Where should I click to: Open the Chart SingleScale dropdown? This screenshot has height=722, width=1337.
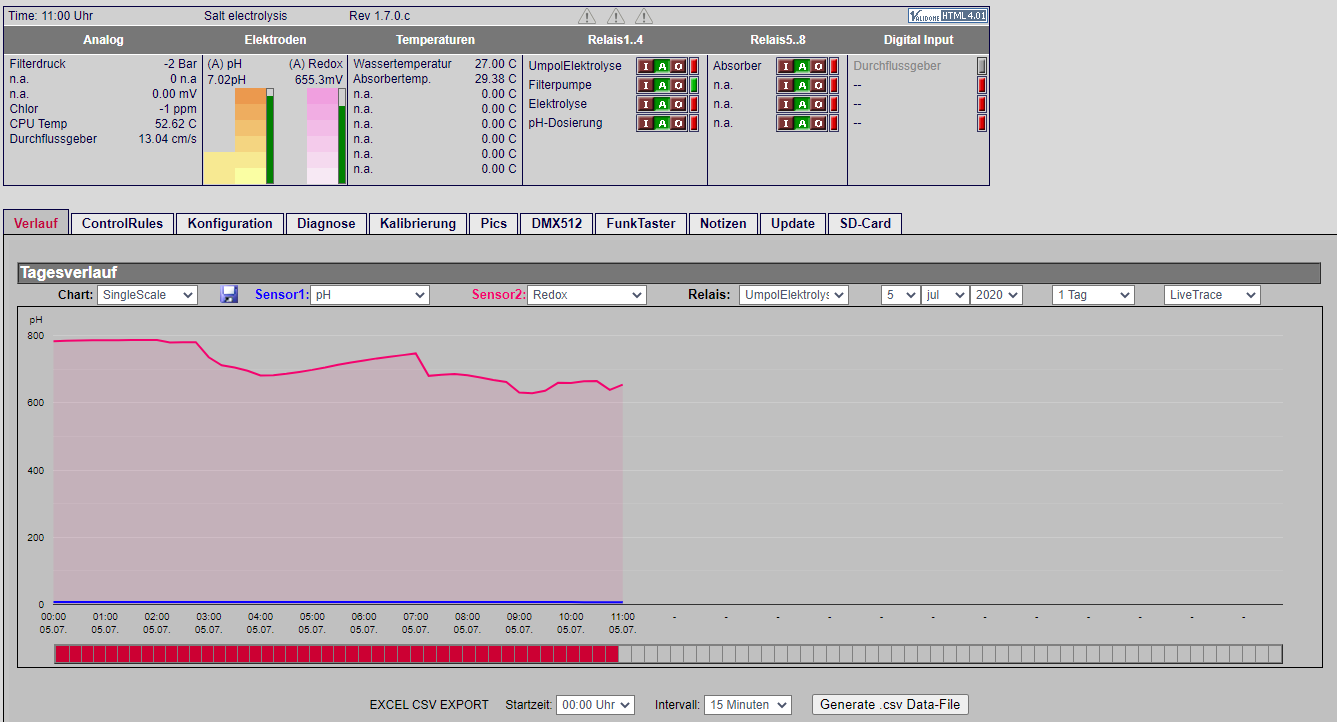point(148,295)
